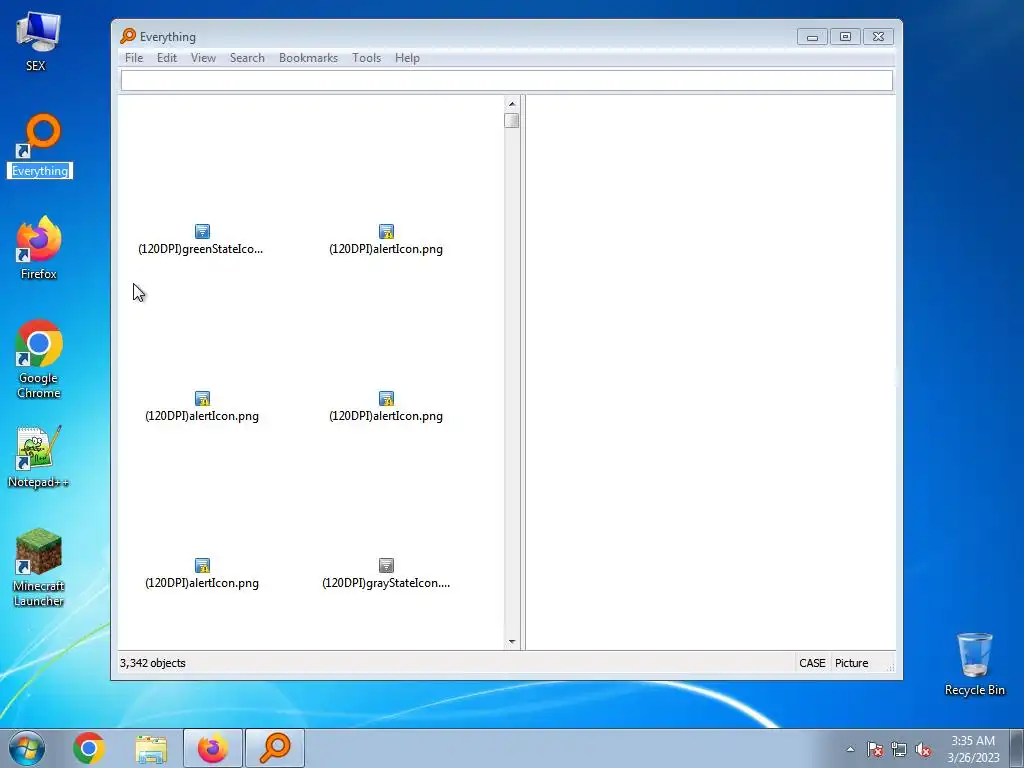
Task: Select alertIcon.png thumbnail beside grayStateIcon file
Action: [202, 565]
